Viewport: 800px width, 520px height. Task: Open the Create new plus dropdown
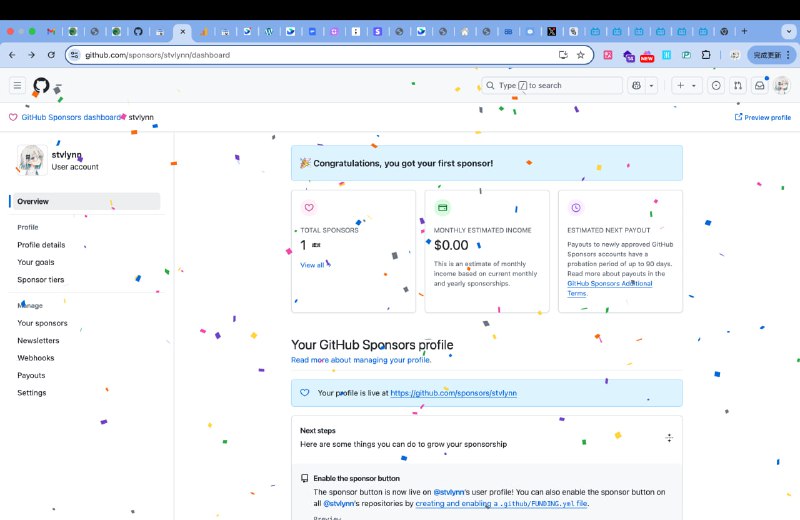click(x=686, y=86)
